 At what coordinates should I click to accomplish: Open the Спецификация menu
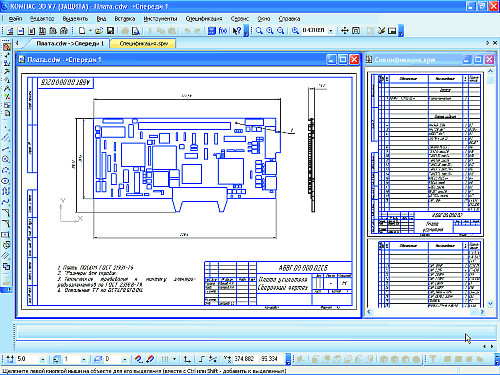tap(204, 19)
